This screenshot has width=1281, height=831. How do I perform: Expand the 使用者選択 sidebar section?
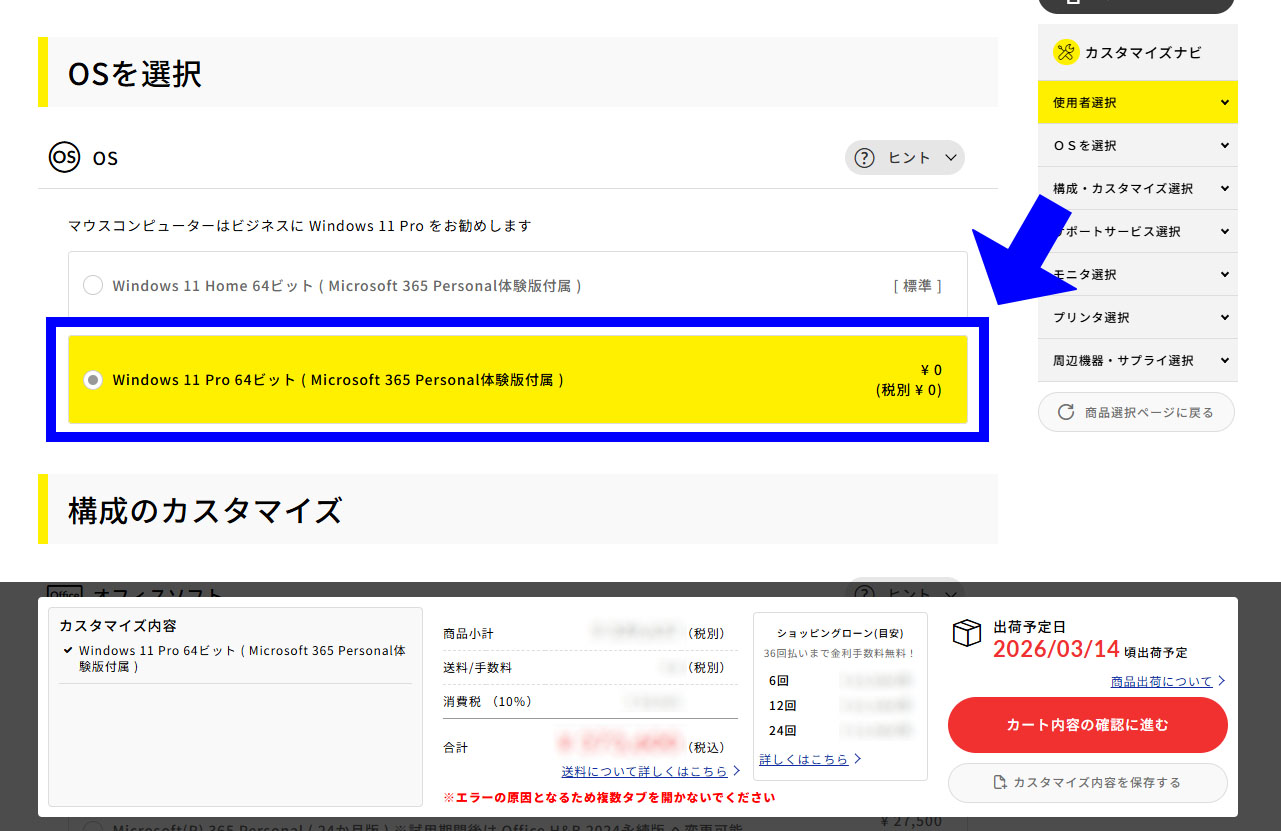tap(1136, 102)
